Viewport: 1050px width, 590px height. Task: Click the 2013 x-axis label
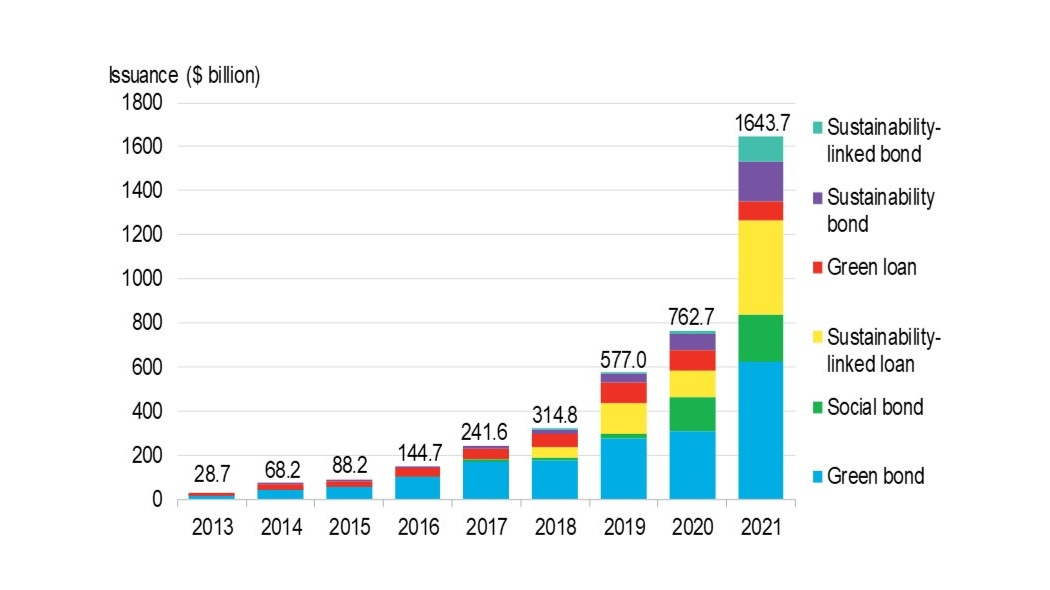[212, 527]
